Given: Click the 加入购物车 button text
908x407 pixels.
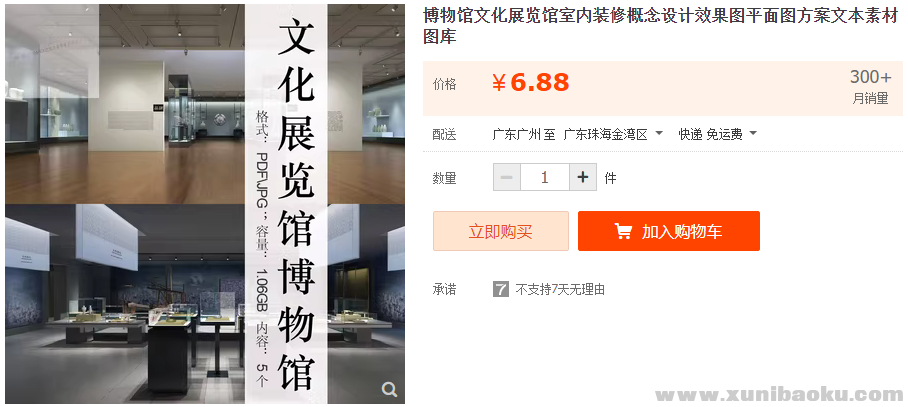Looking at the screenshot, I should [682, 232].
